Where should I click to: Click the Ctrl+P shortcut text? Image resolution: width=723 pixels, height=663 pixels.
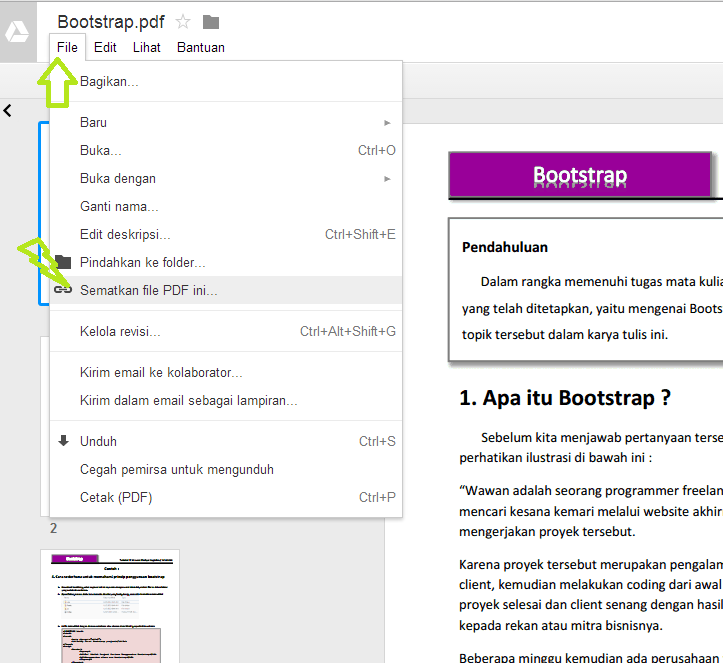(377, 497)
